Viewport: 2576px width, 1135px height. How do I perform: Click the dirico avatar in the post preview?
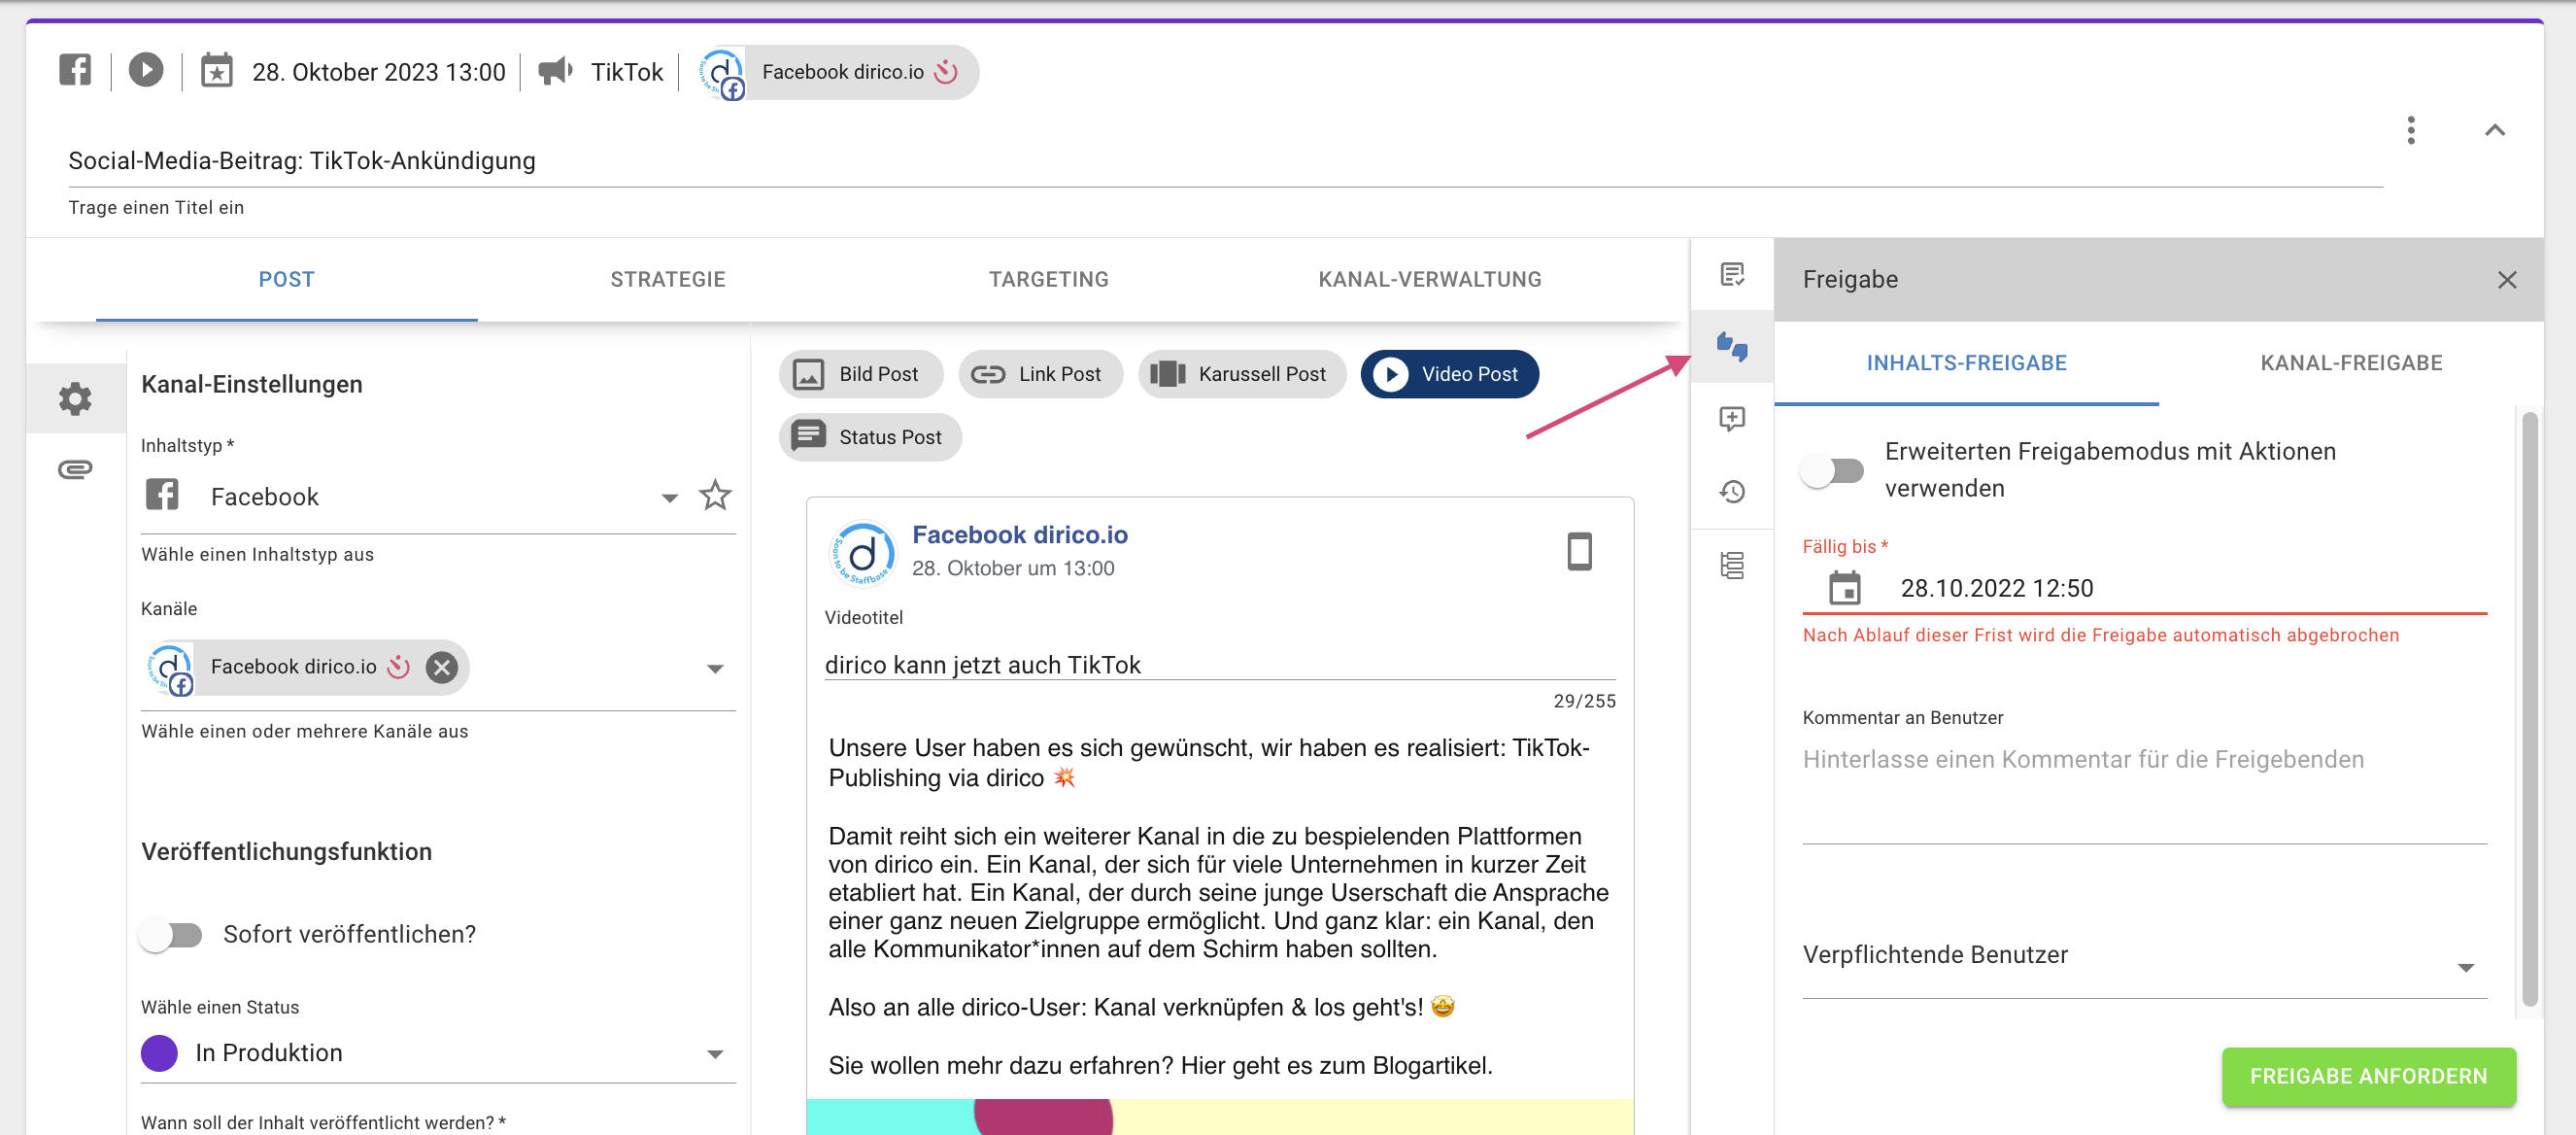(x=864, y=552)
